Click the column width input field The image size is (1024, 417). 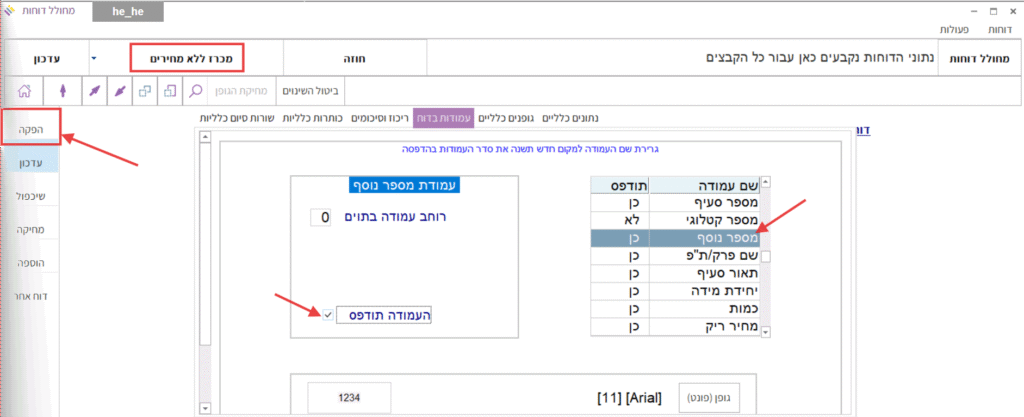click(320, 217)
